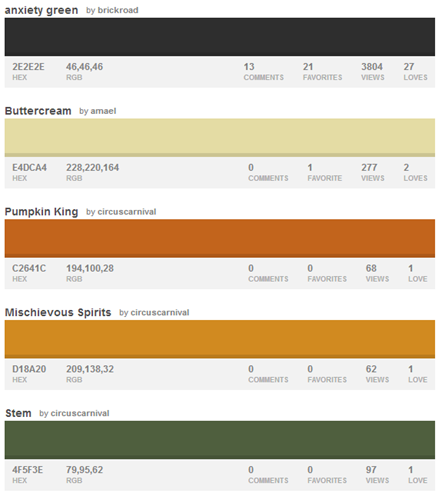Screen dimensions: 442x500
Task: Open the anxiety green color title
Action: 41,10
